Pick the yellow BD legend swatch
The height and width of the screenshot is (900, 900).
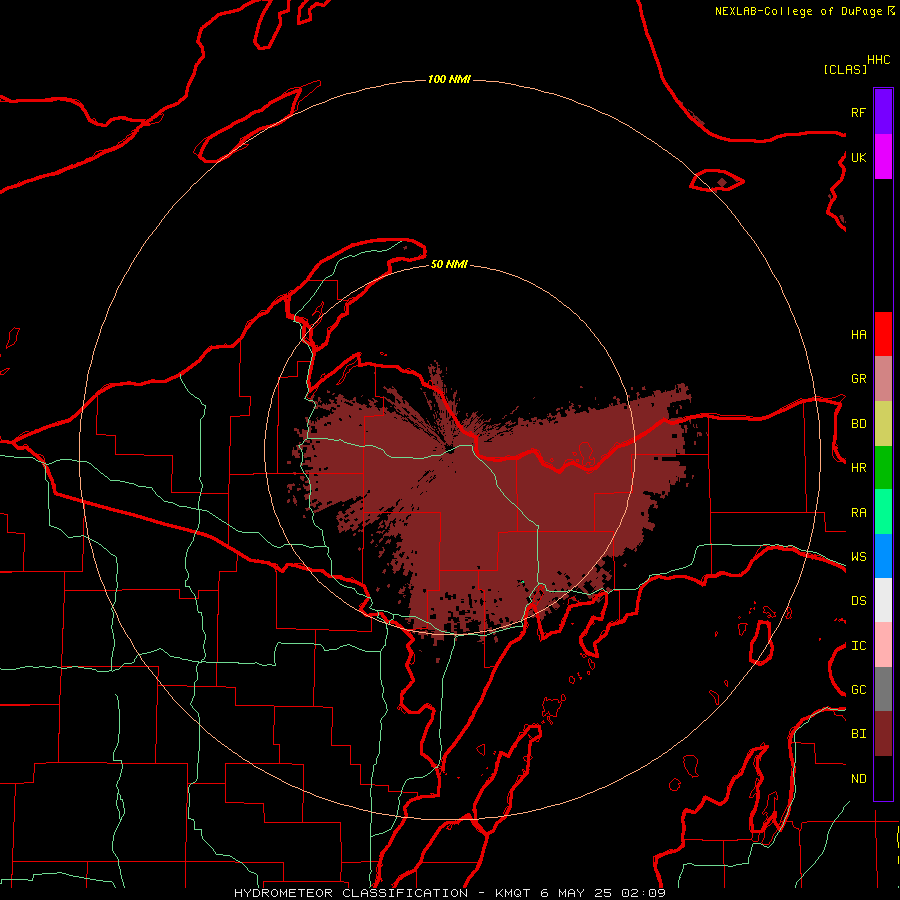(x=883, y=424)
